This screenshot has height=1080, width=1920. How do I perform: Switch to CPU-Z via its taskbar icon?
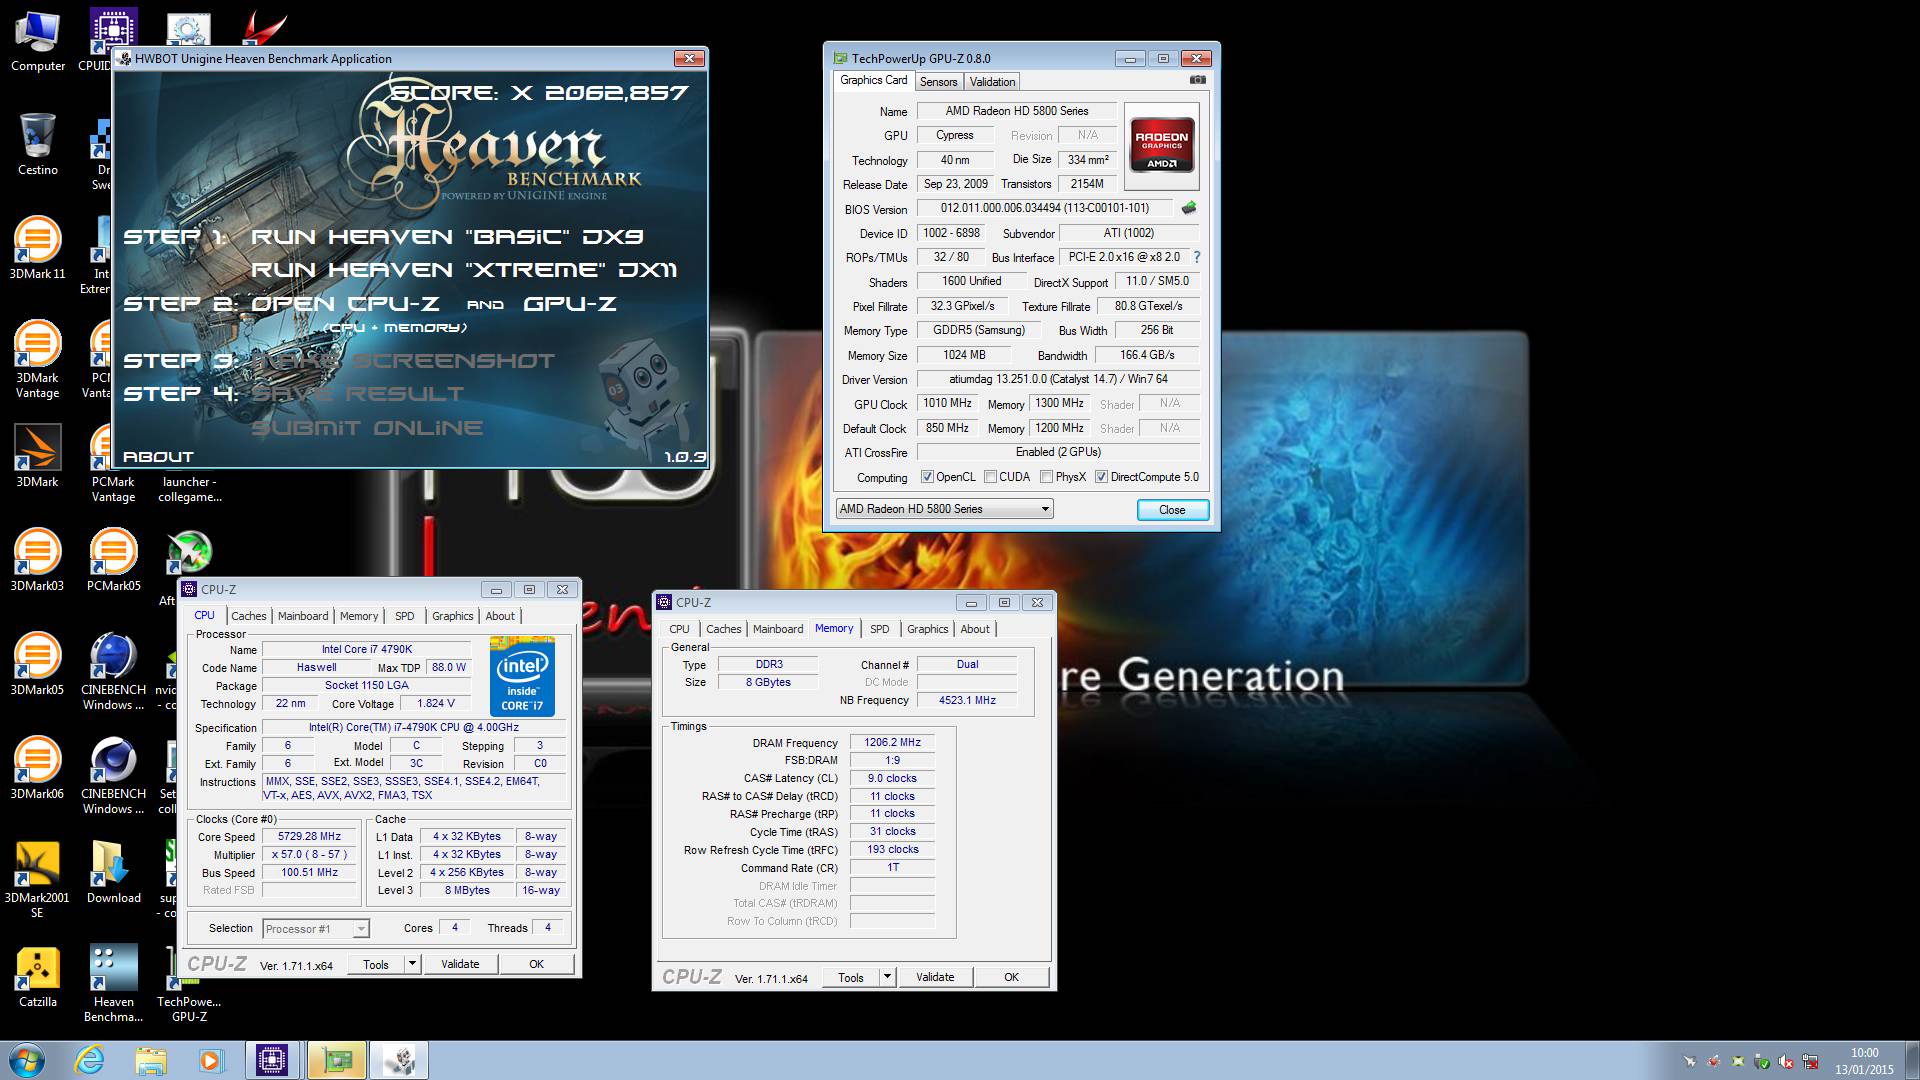272,1060
